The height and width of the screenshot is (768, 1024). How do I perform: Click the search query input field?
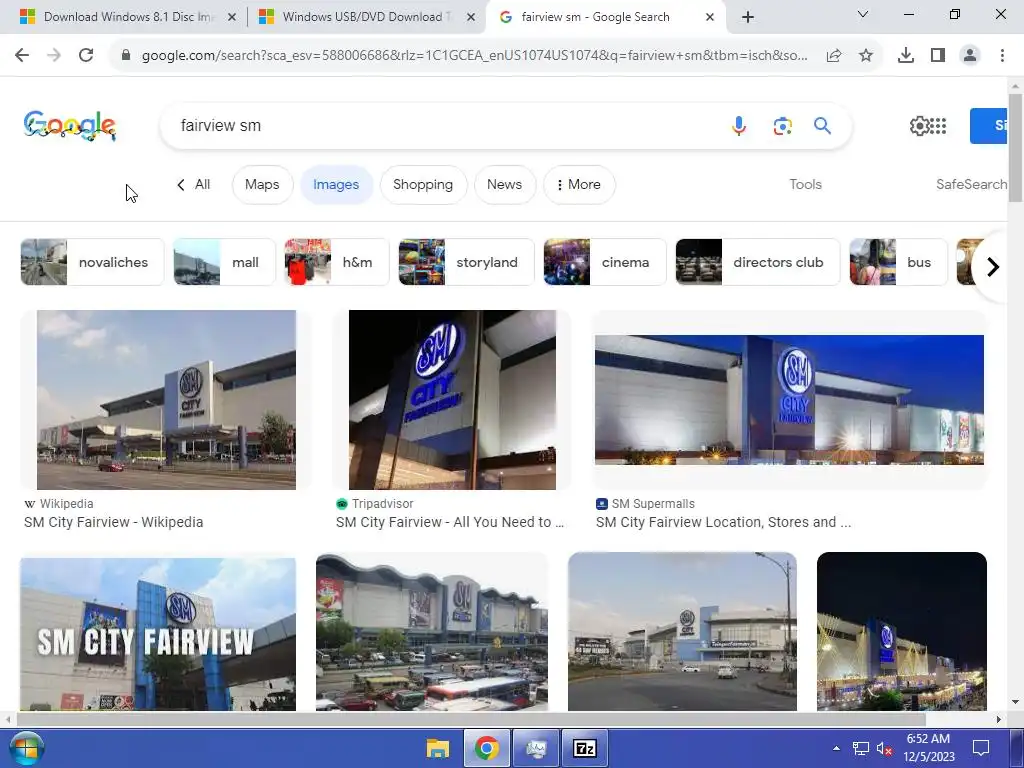pyautogui.click(x=444, y=125)
